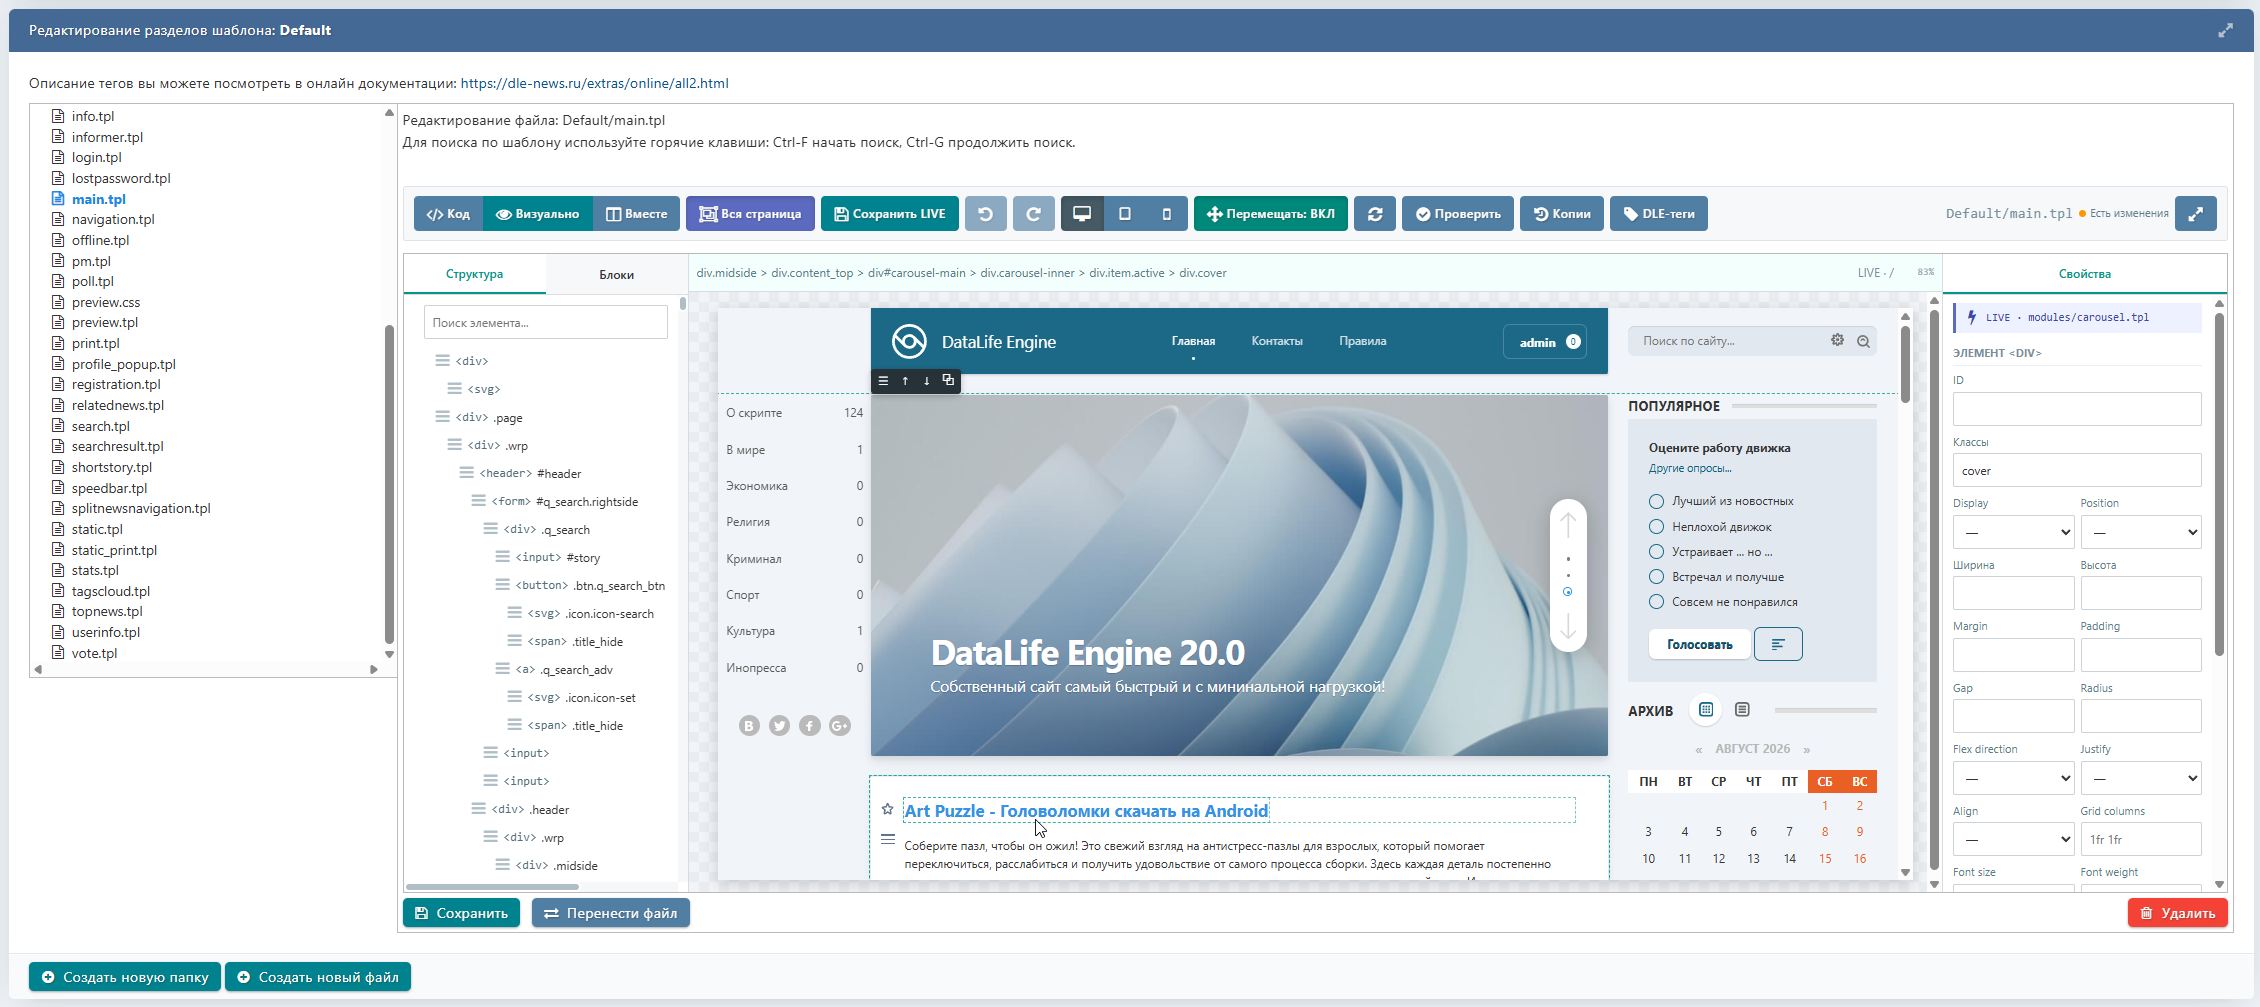Open the Align dropdown
The height and width of the screenshot is (1007, 2260).
pyautogui.click(x=2013, y=839)
